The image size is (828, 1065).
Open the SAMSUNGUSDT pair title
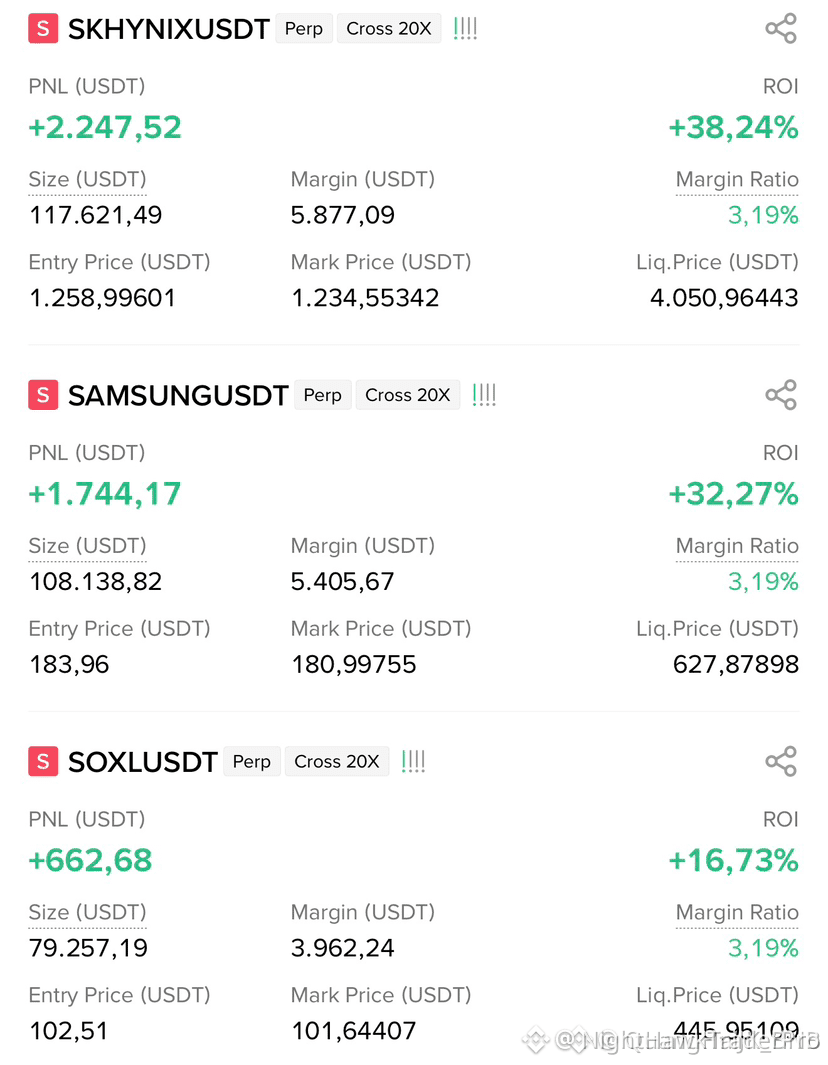click(178, 395)
